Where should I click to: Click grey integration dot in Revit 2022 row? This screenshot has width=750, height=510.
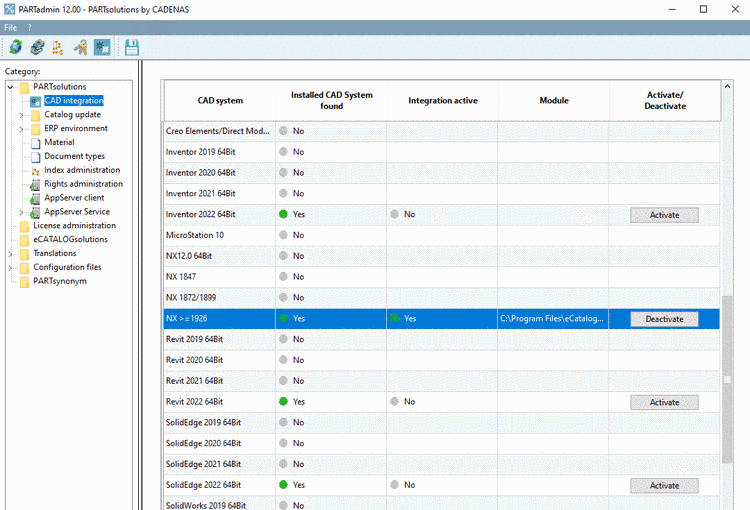(394, 401)
